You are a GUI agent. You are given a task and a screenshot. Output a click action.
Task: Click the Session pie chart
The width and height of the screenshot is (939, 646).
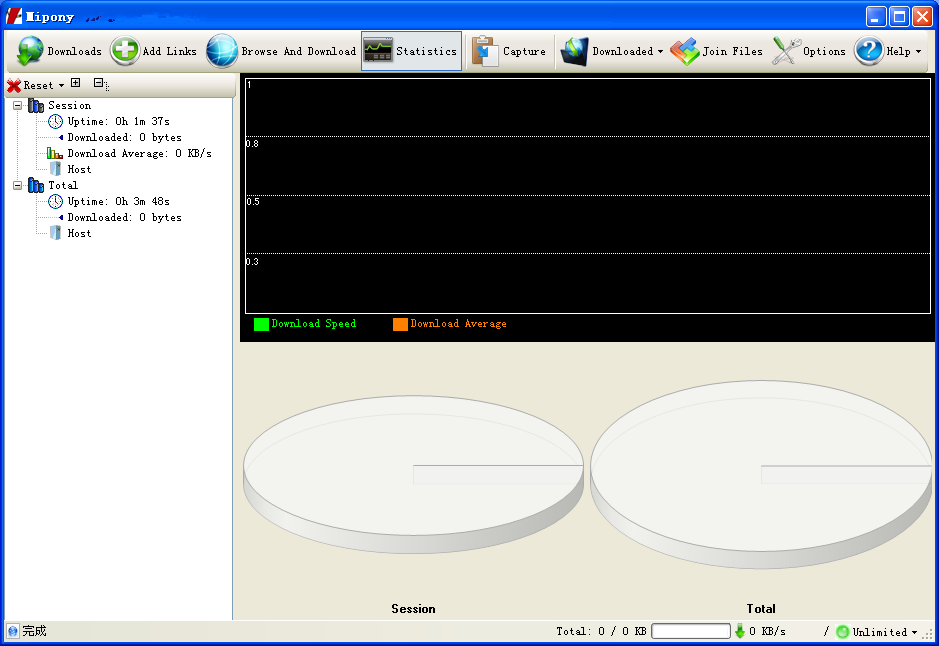pyautogui.click(x=413, y=474)
